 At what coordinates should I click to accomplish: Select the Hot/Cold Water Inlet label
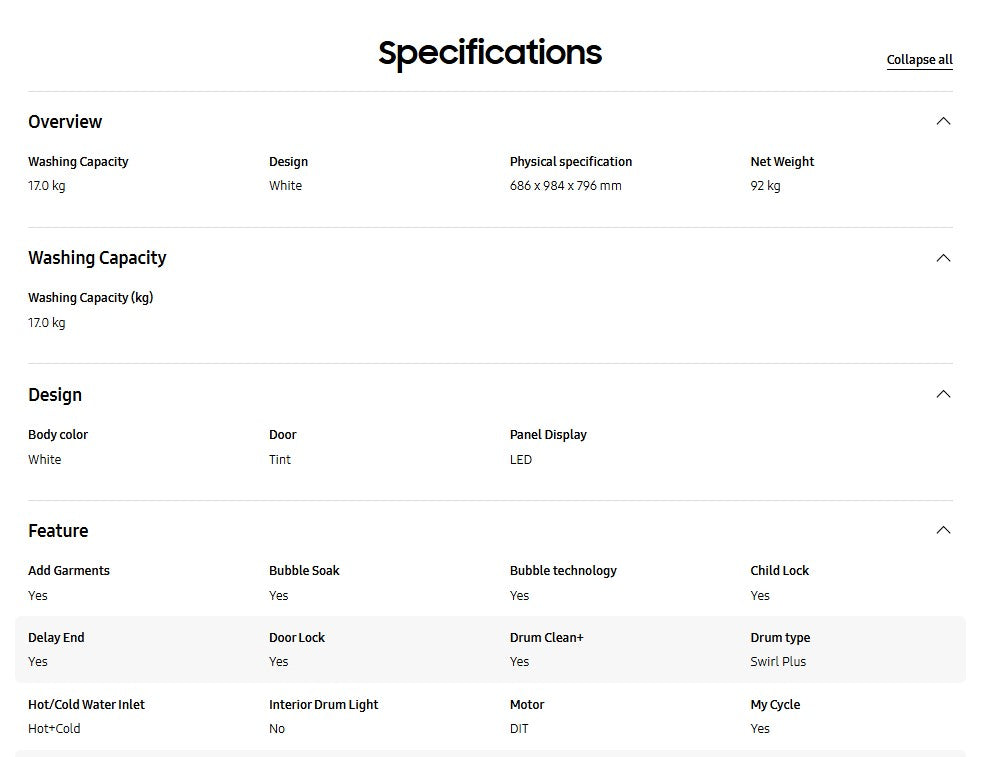pos(86,705)
